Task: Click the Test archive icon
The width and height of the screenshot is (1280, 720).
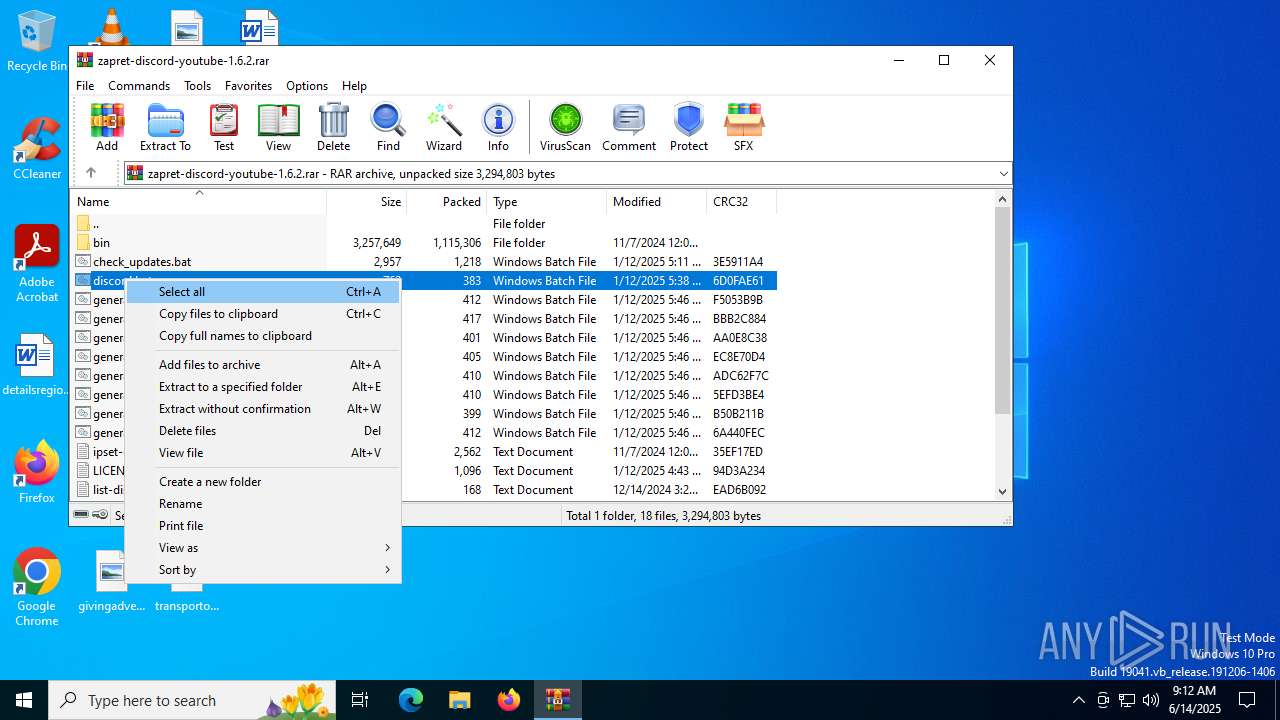Action: tap(224, 127)
